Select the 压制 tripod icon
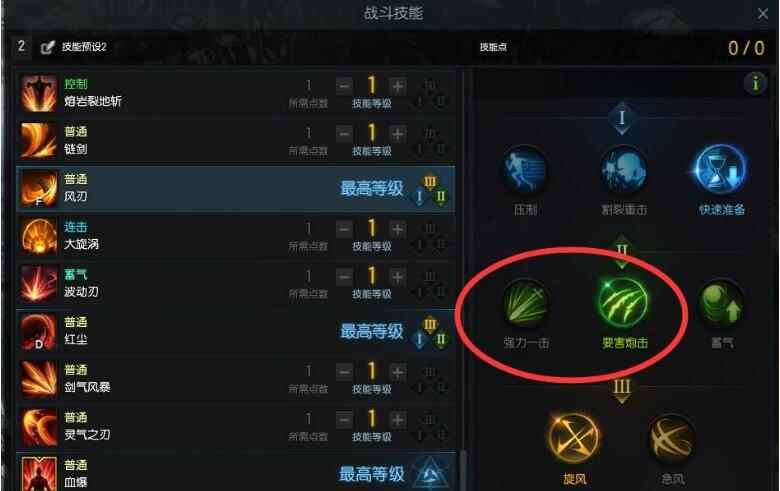780x491 pixels. (525, 170)
